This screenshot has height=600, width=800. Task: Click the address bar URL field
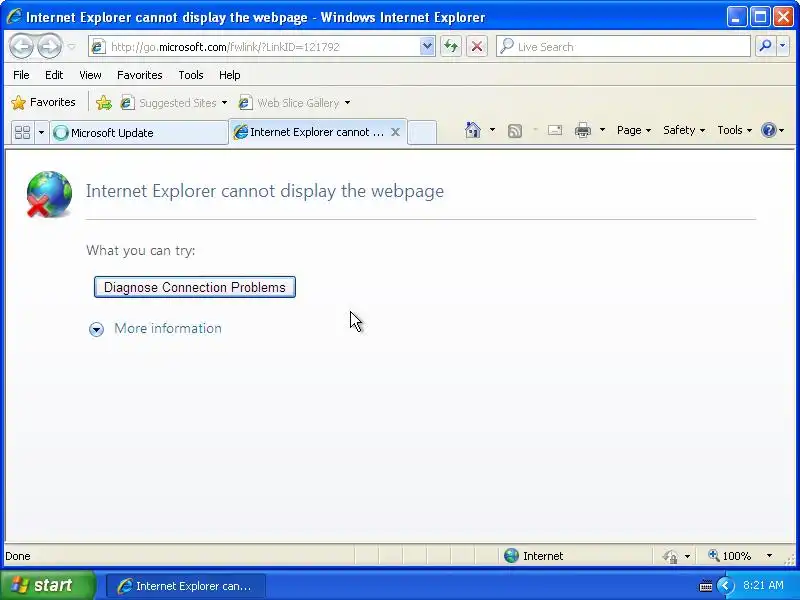coord(262,47)
